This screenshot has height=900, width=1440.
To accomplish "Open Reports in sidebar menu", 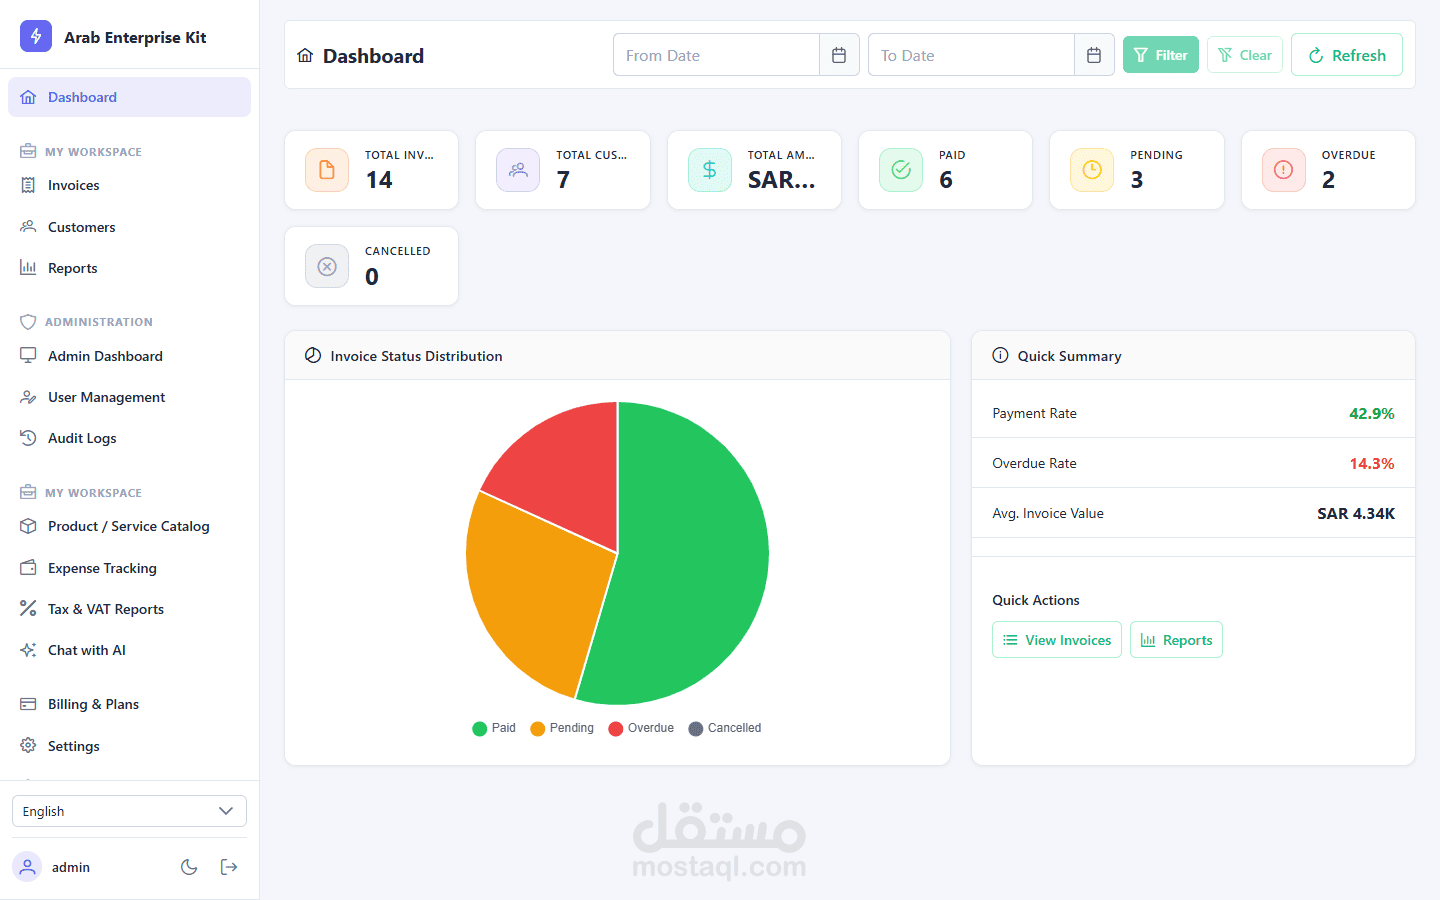I will [x=129, y=268].
